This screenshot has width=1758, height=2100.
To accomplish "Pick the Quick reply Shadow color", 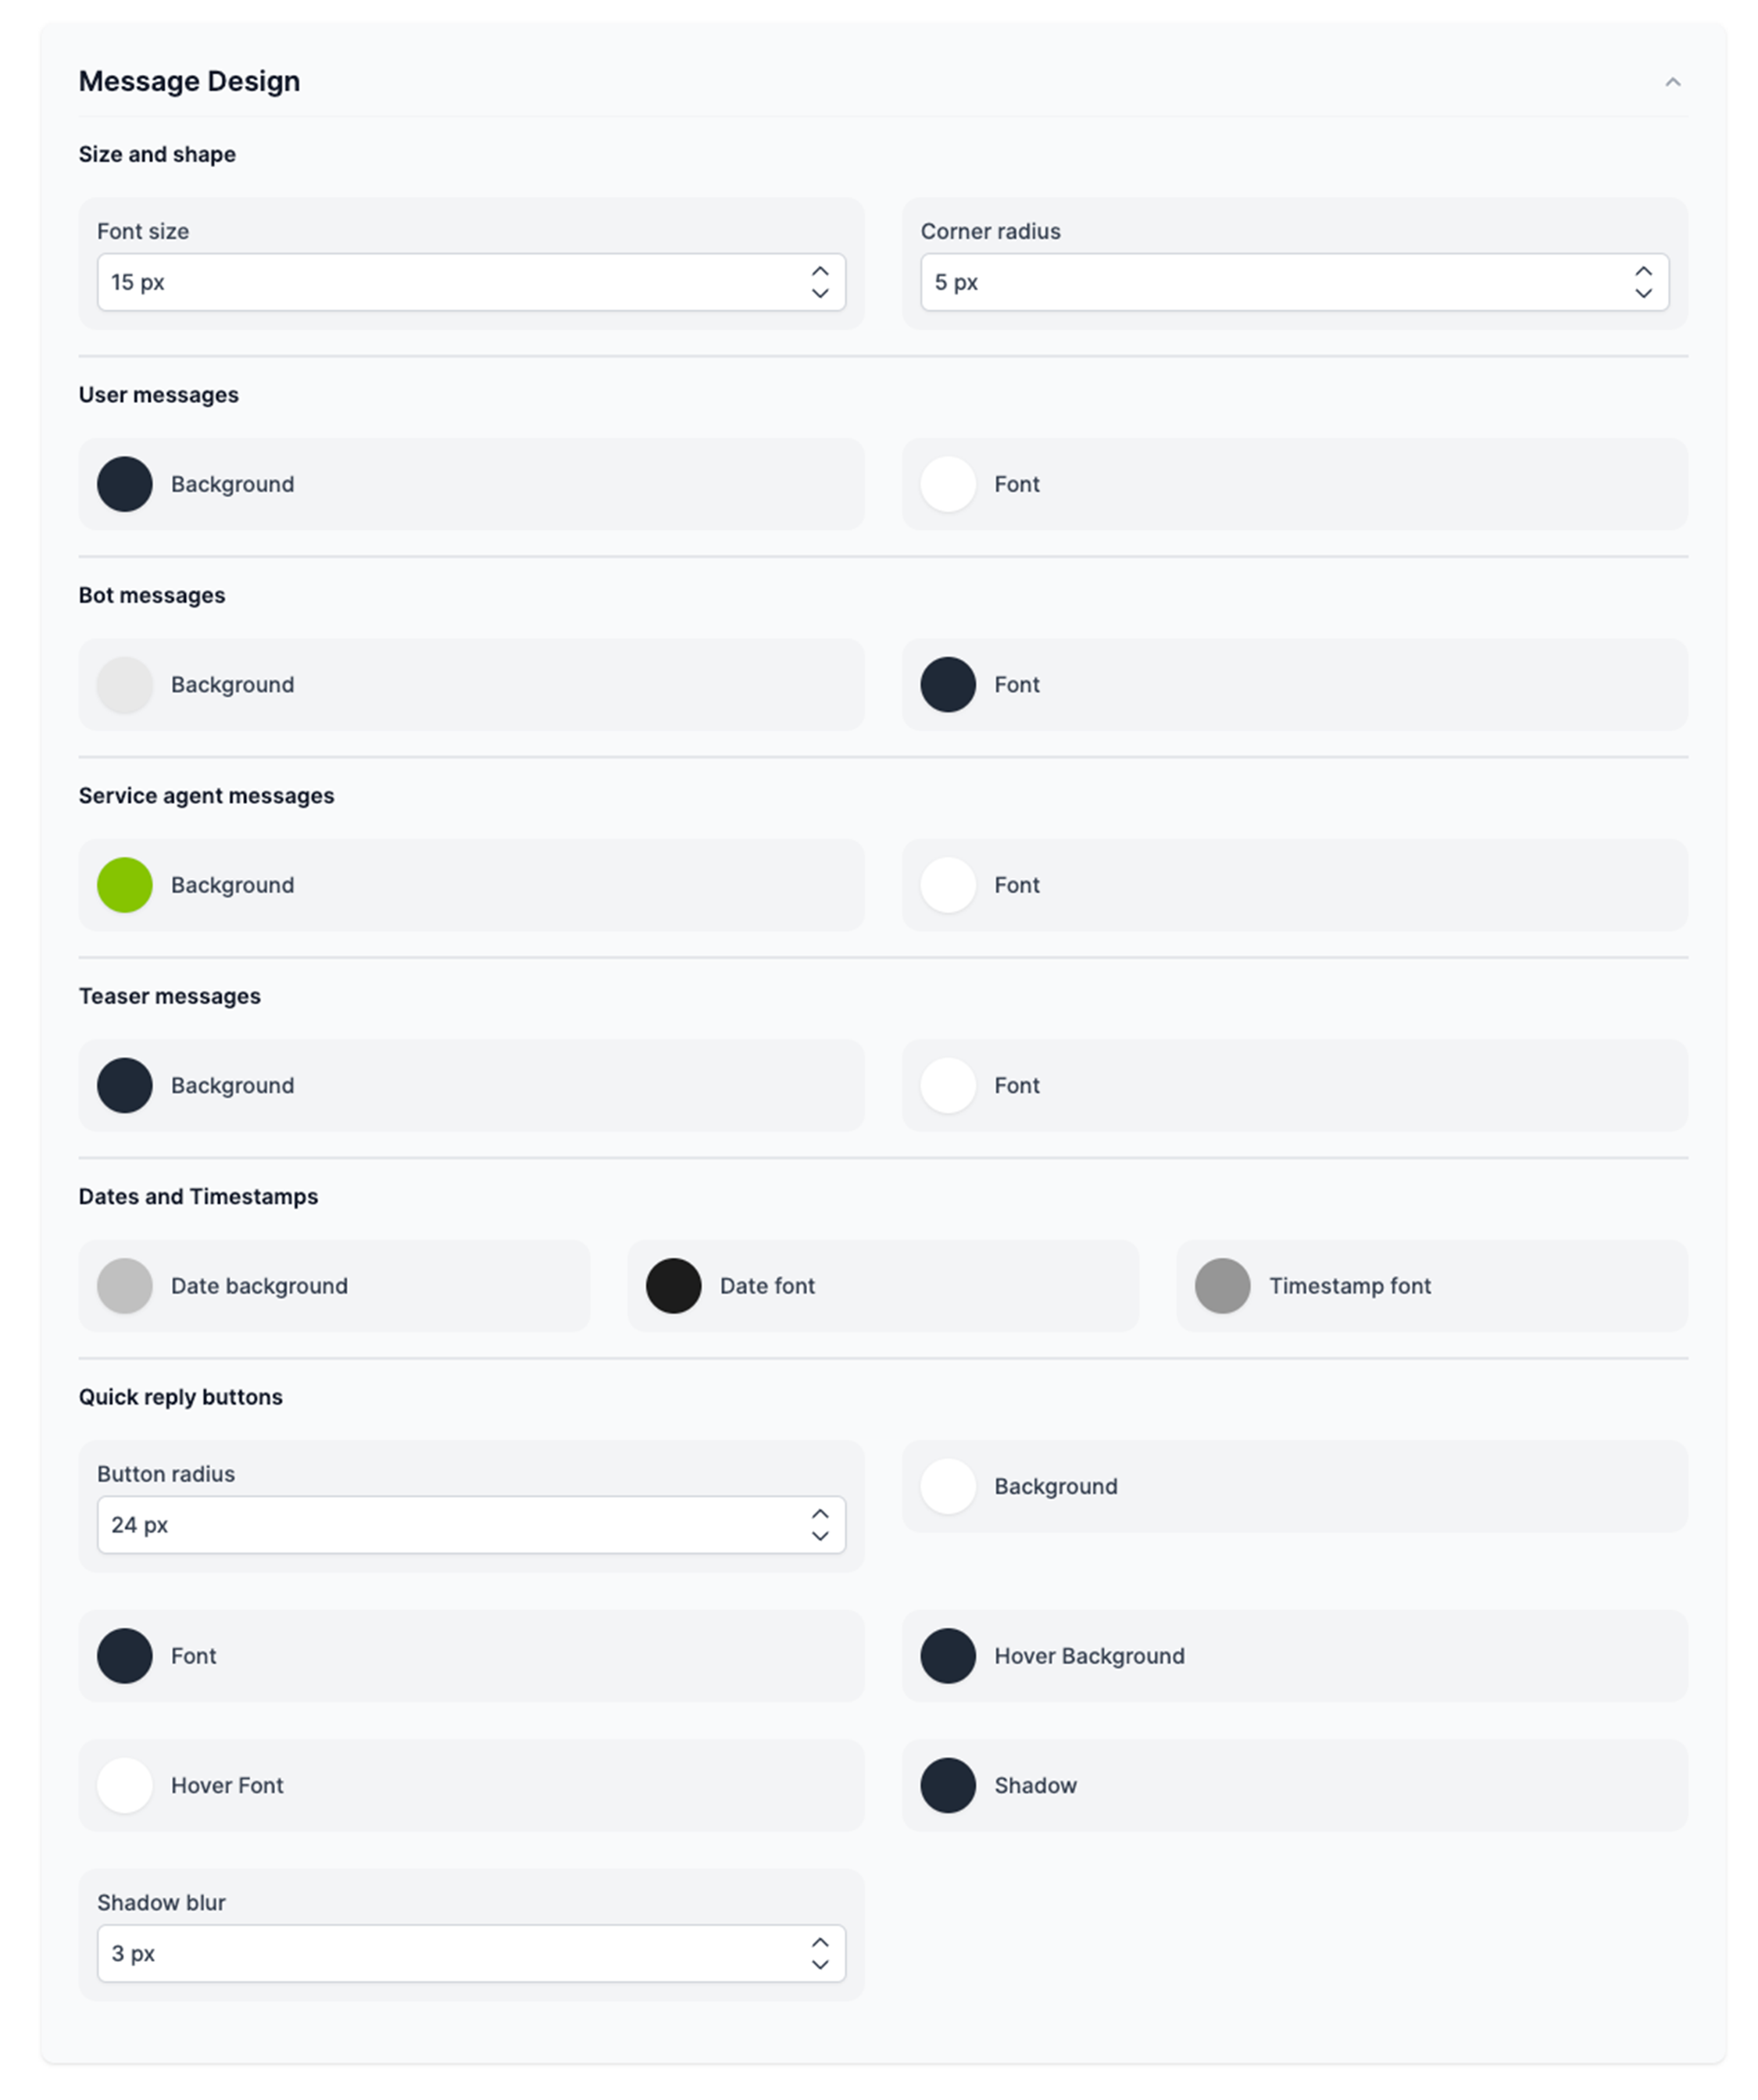I will (948, 1785).
